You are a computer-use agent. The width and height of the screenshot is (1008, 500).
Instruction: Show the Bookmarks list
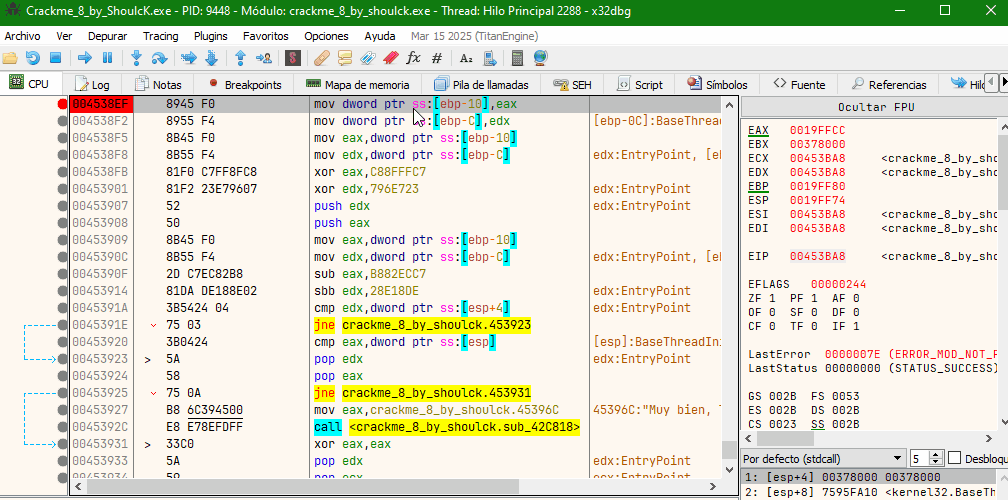391,58
